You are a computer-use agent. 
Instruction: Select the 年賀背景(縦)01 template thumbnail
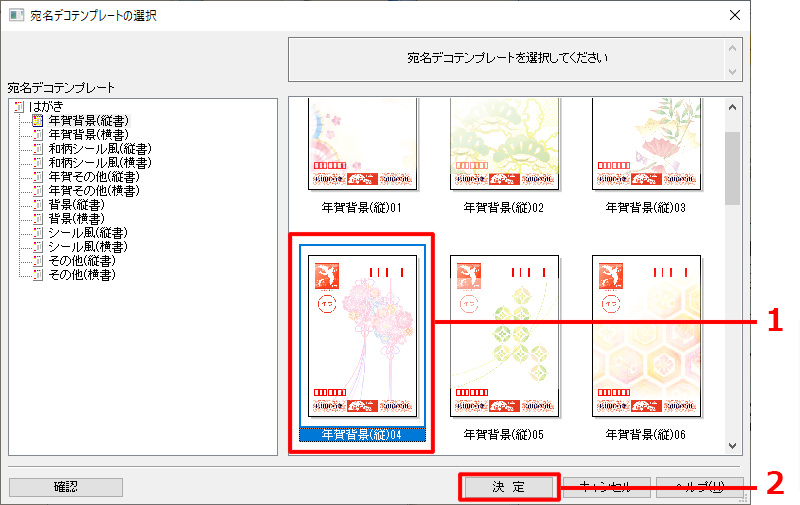point(363,145)
